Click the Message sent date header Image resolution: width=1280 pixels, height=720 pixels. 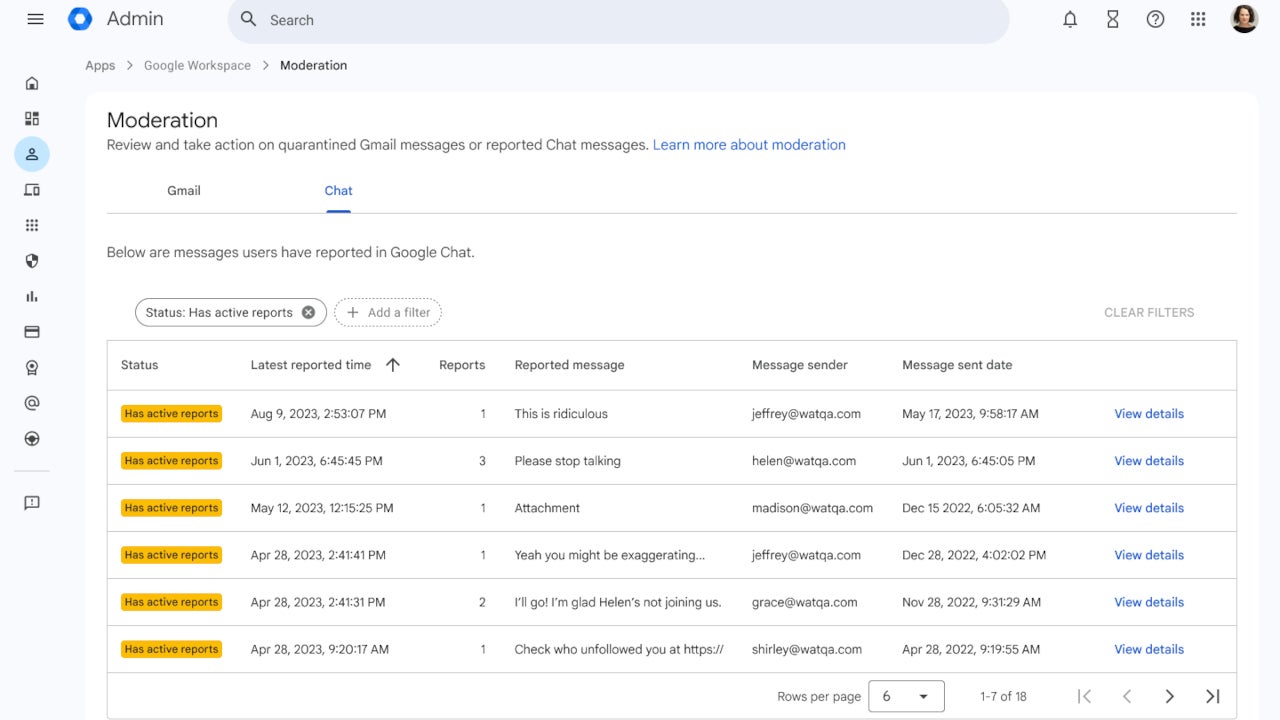957,365
